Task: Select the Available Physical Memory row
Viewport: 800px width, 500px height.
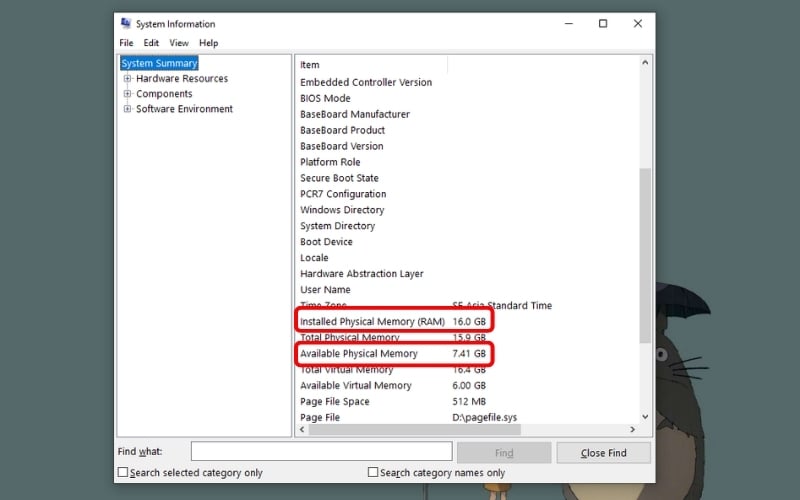Action: (467, 353)
